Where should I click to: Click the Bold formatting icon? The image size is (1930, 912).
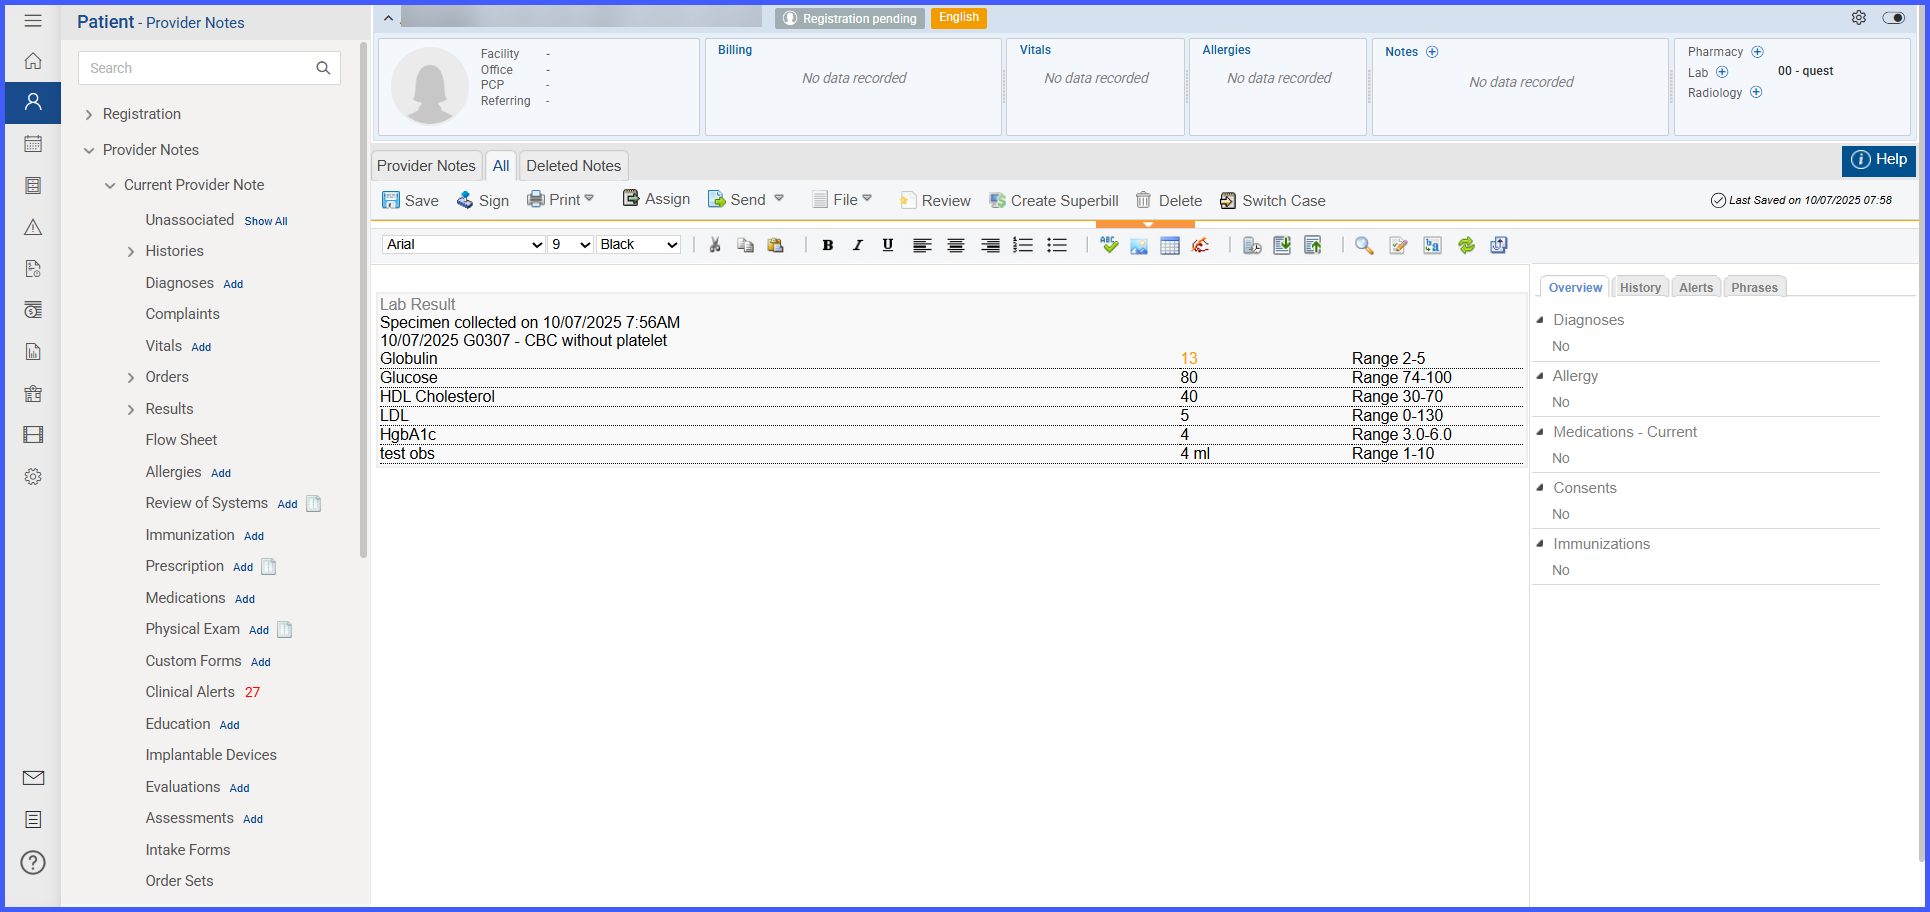(x=827, y=245)
